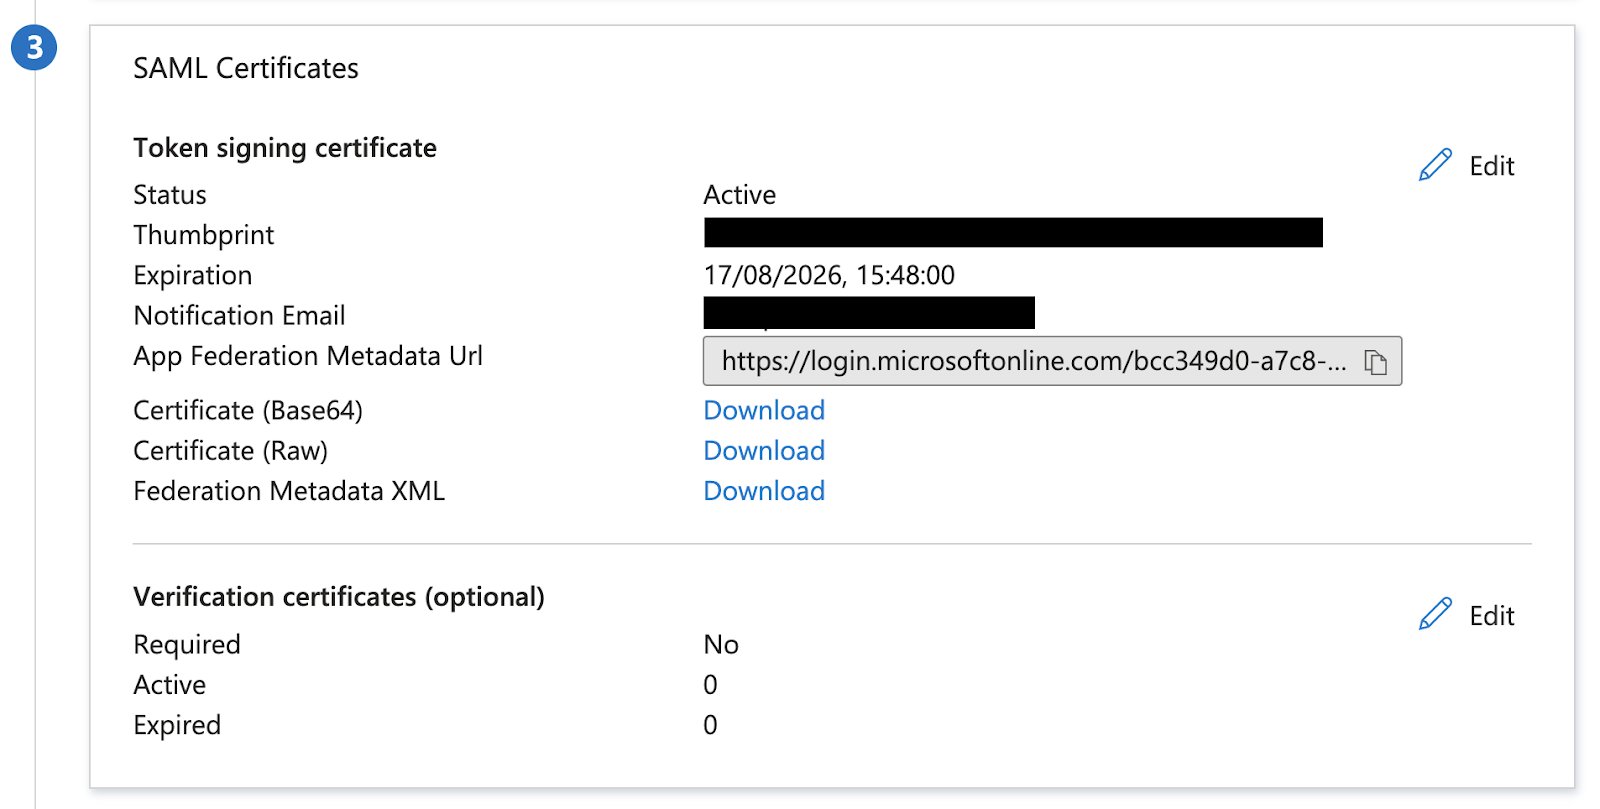Screen dimensions: 1600x809
Task: Click the 'Certificate (Raw)' label
Action: 231,450
